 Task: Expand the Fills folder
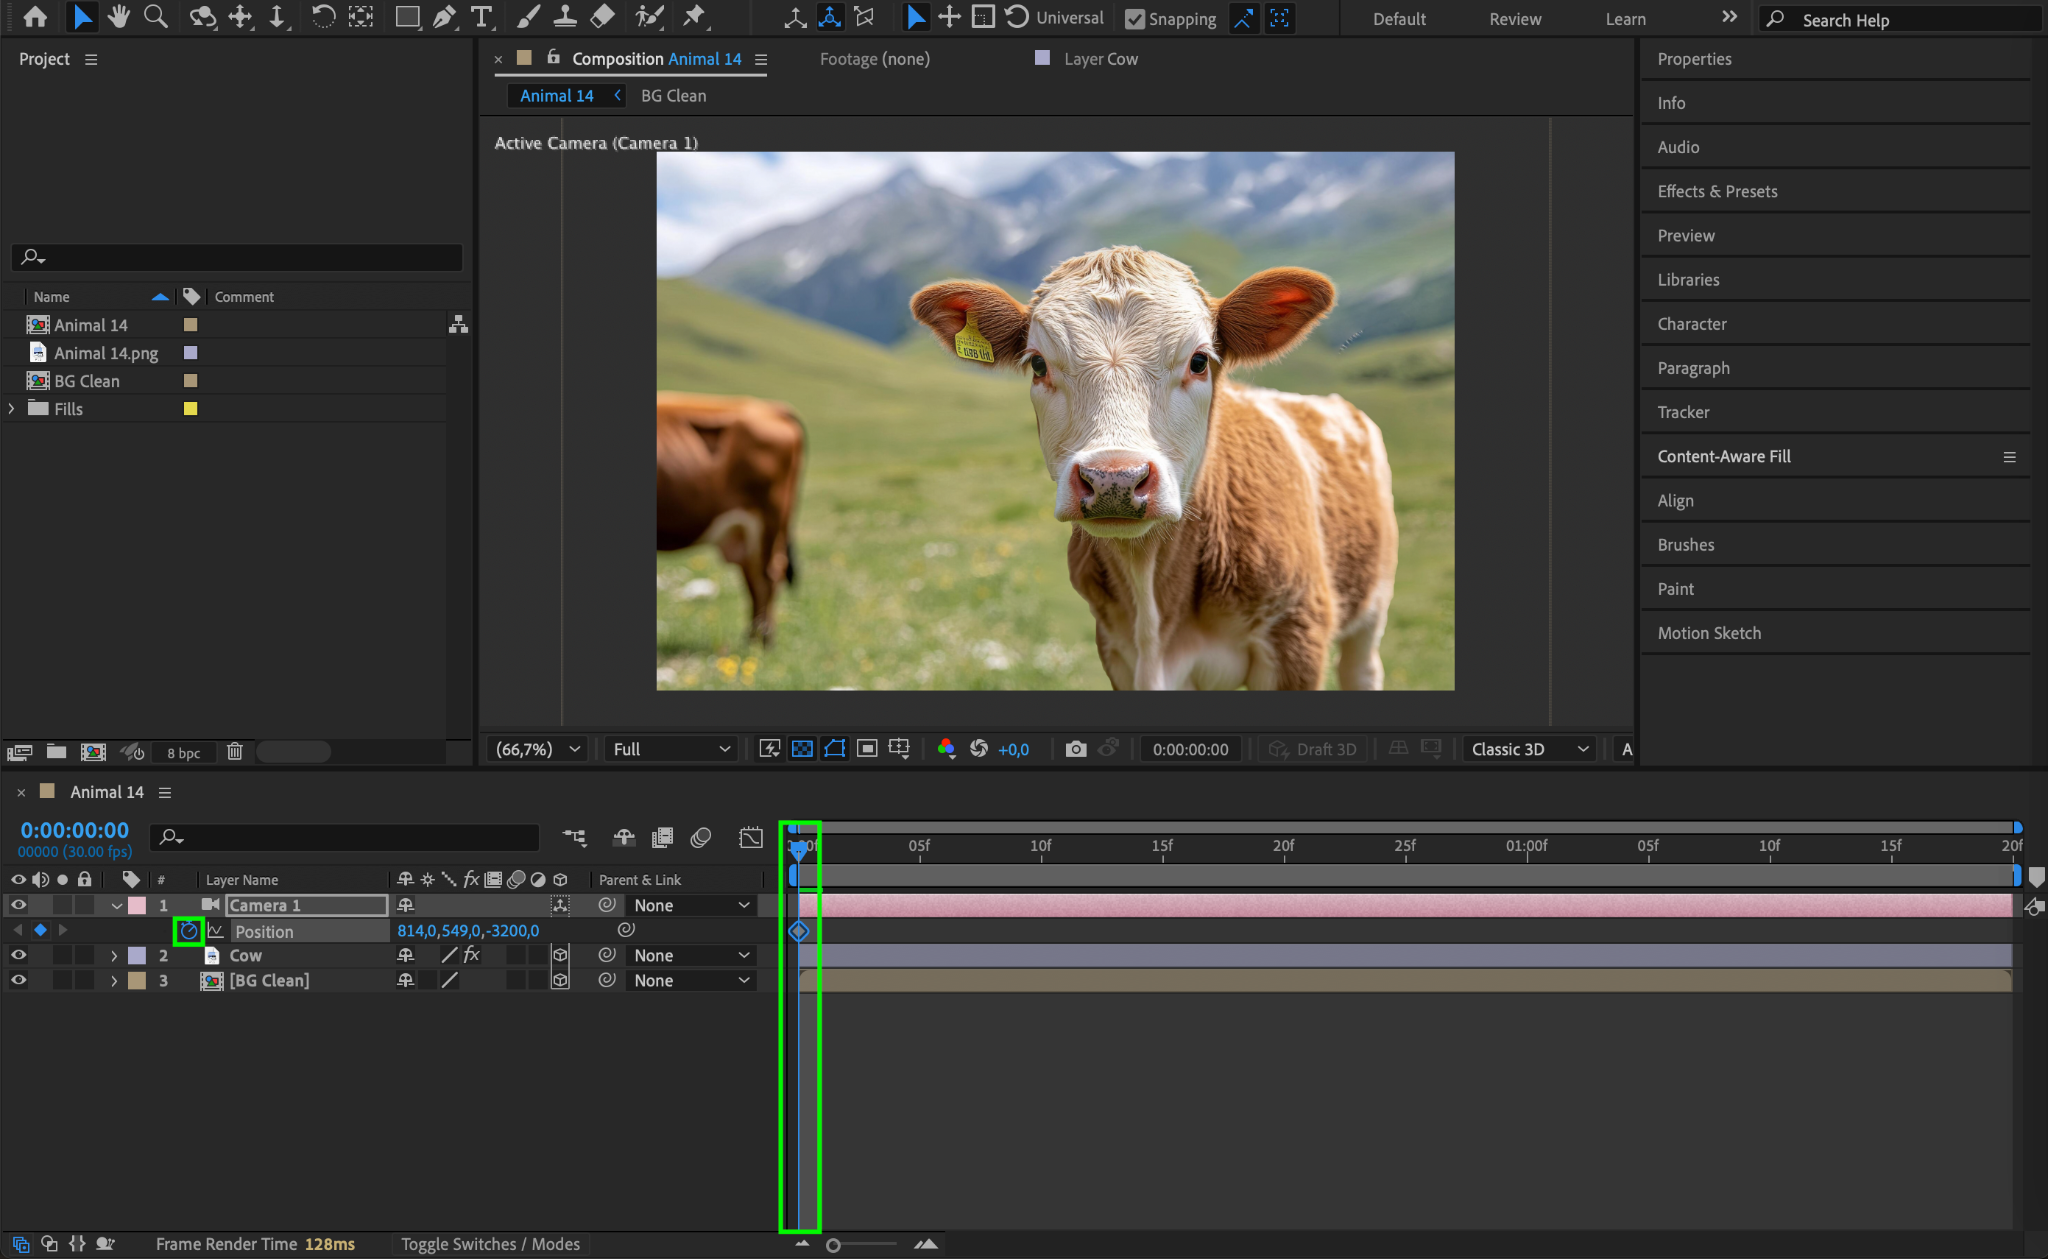tap(12, 409)
